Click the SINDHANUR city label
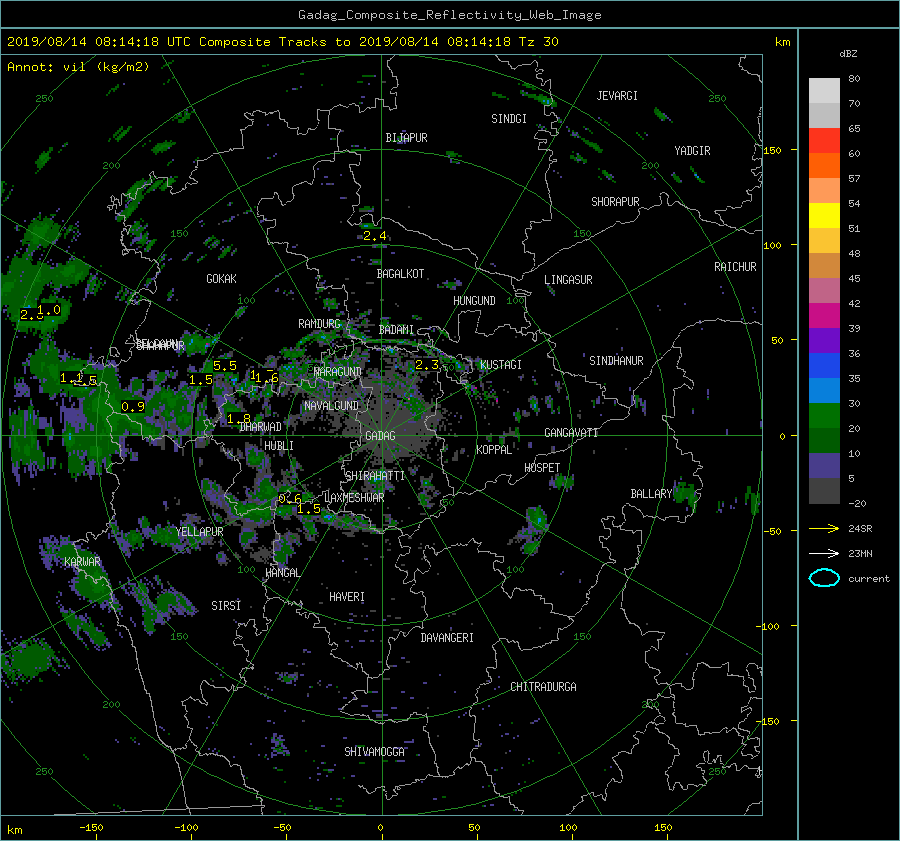Image resolution: width=900 pixels, height=841 pixels. pos(616,361)
